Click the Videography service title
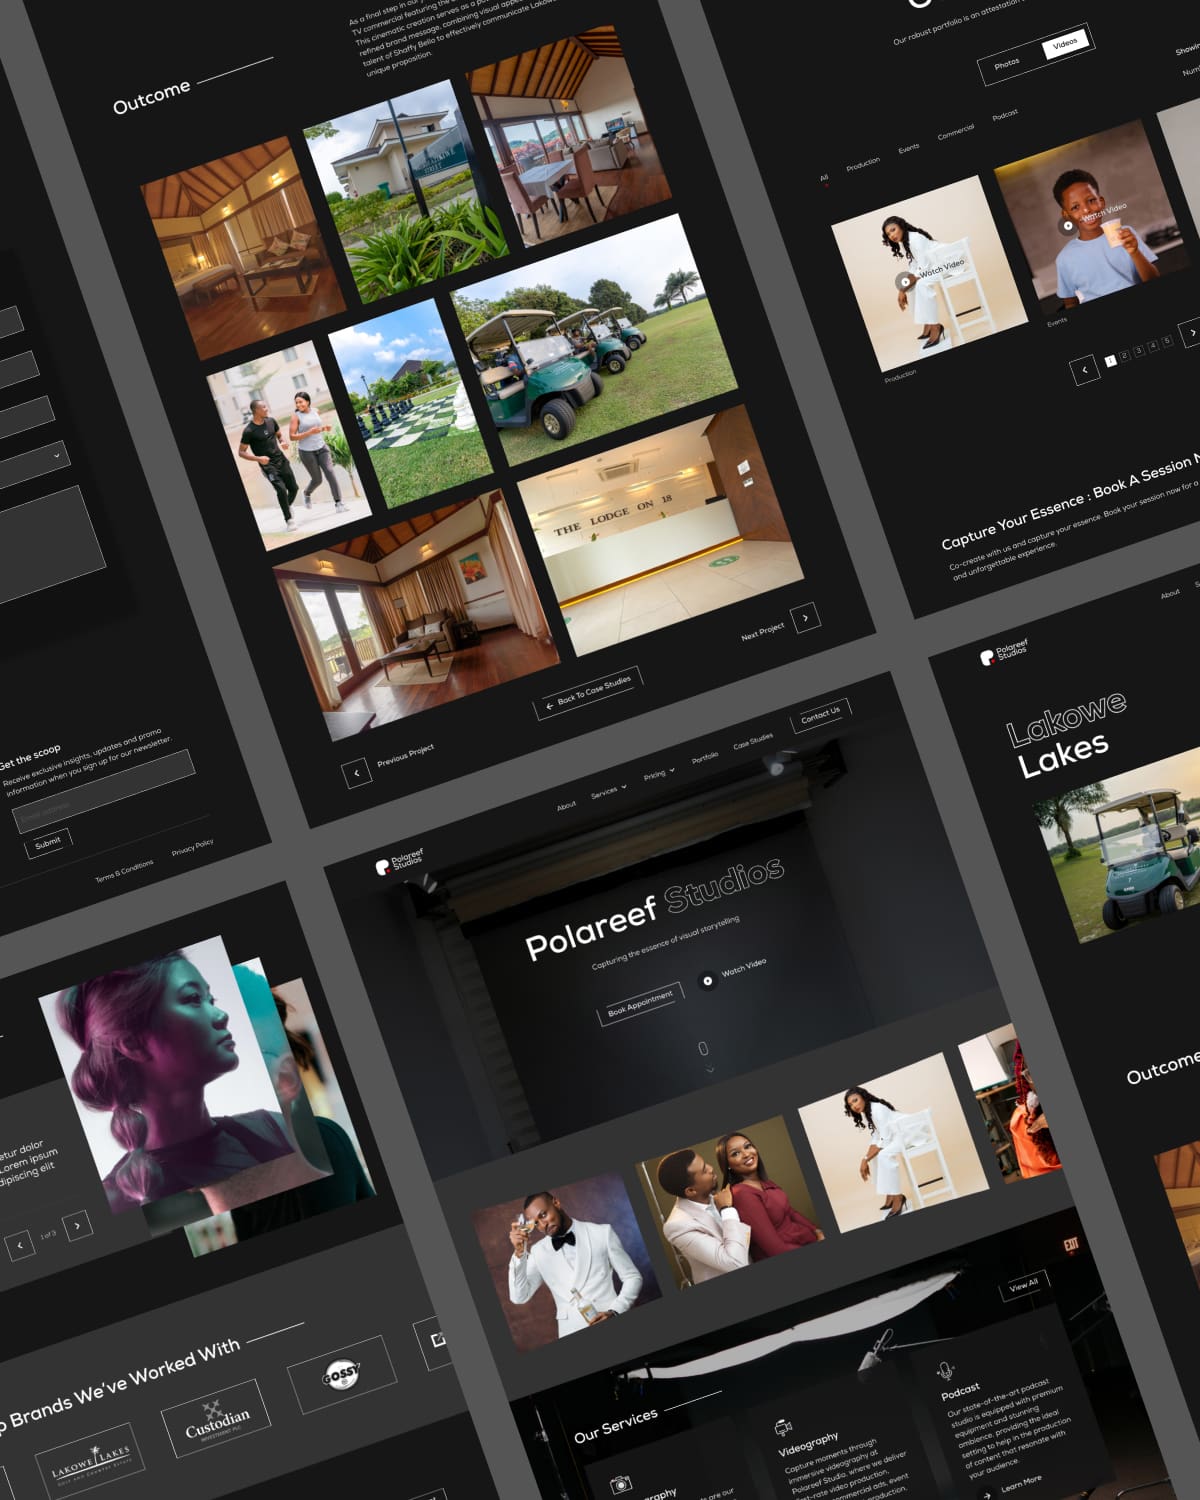1200x1500 pixels. tap(808, 1444)
